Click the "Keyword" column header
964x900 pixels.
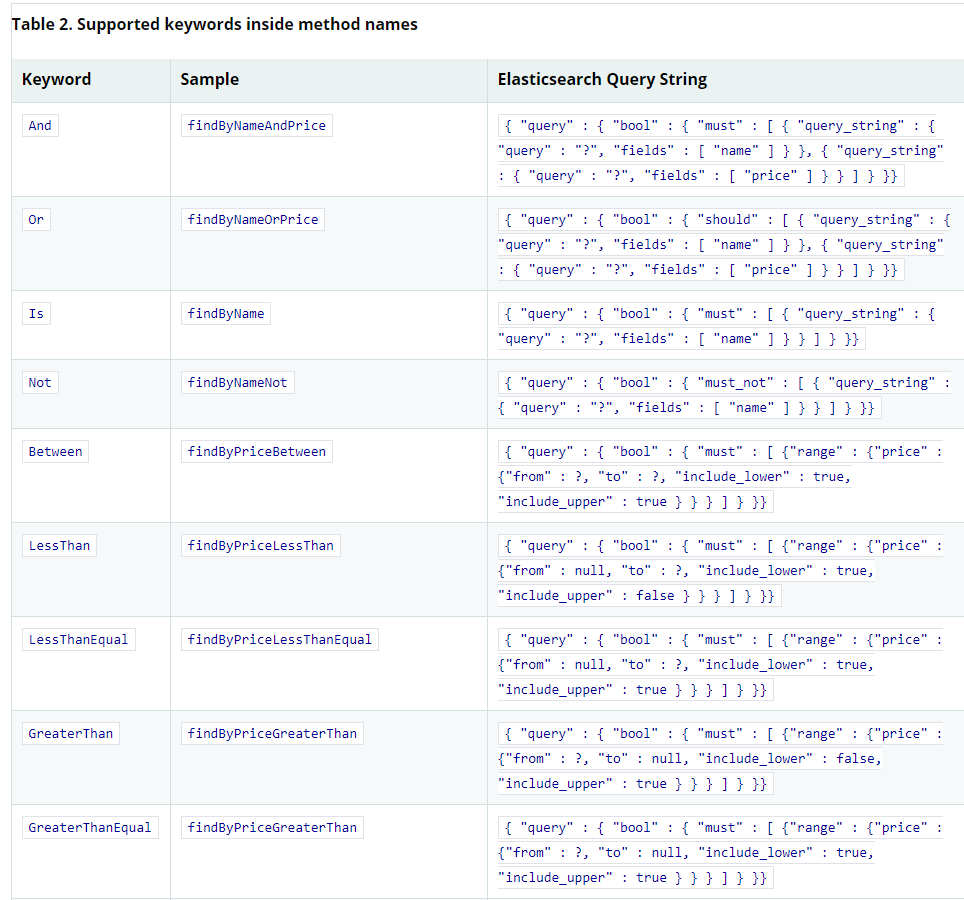pyautogui.click(x=56, y=79)
